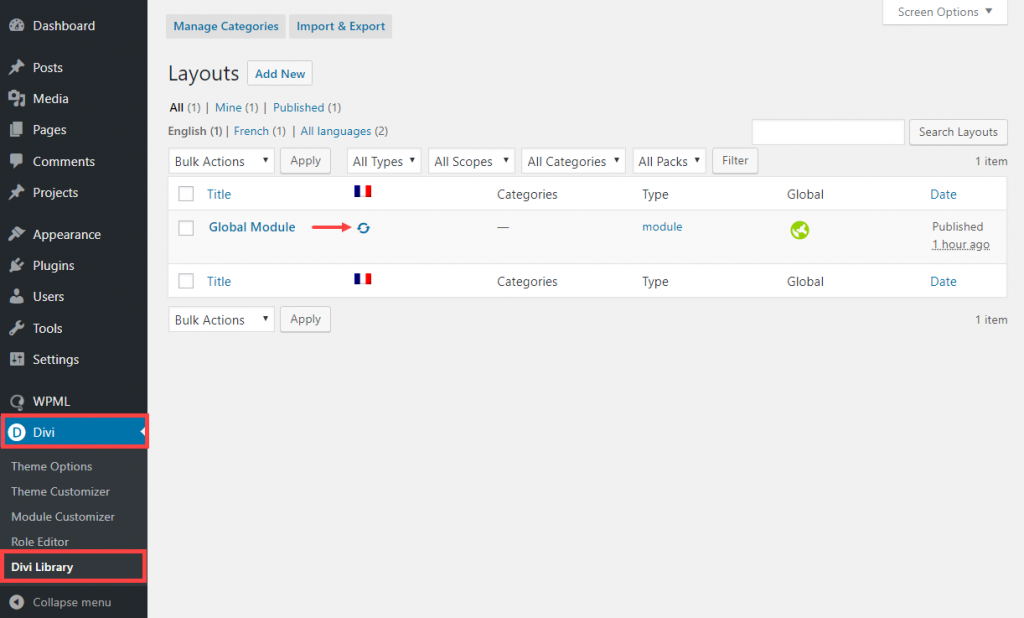Click the '1 hour ago' date text
The image size is (1024, 618).
click(961, 244)
